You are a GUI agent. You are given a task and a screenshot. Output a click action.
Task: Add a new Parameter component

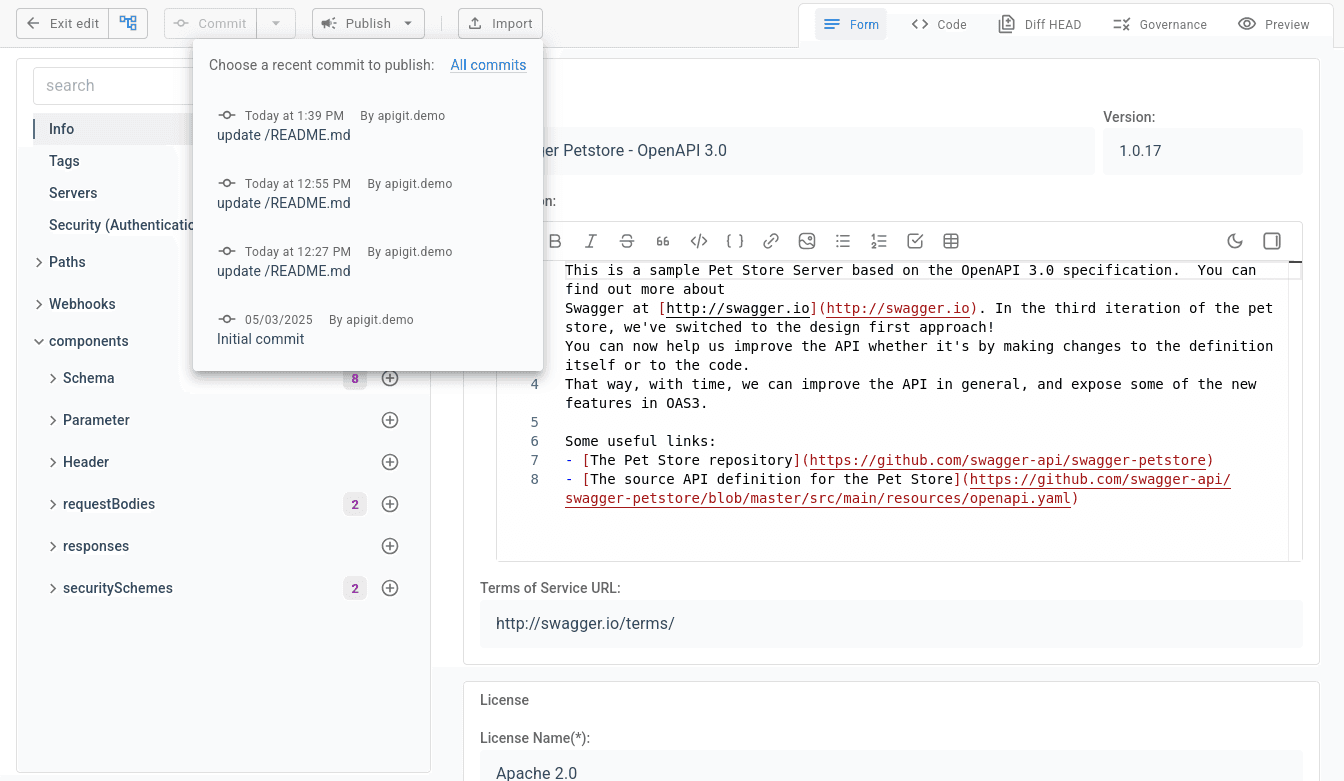click(x=390, y=420)
